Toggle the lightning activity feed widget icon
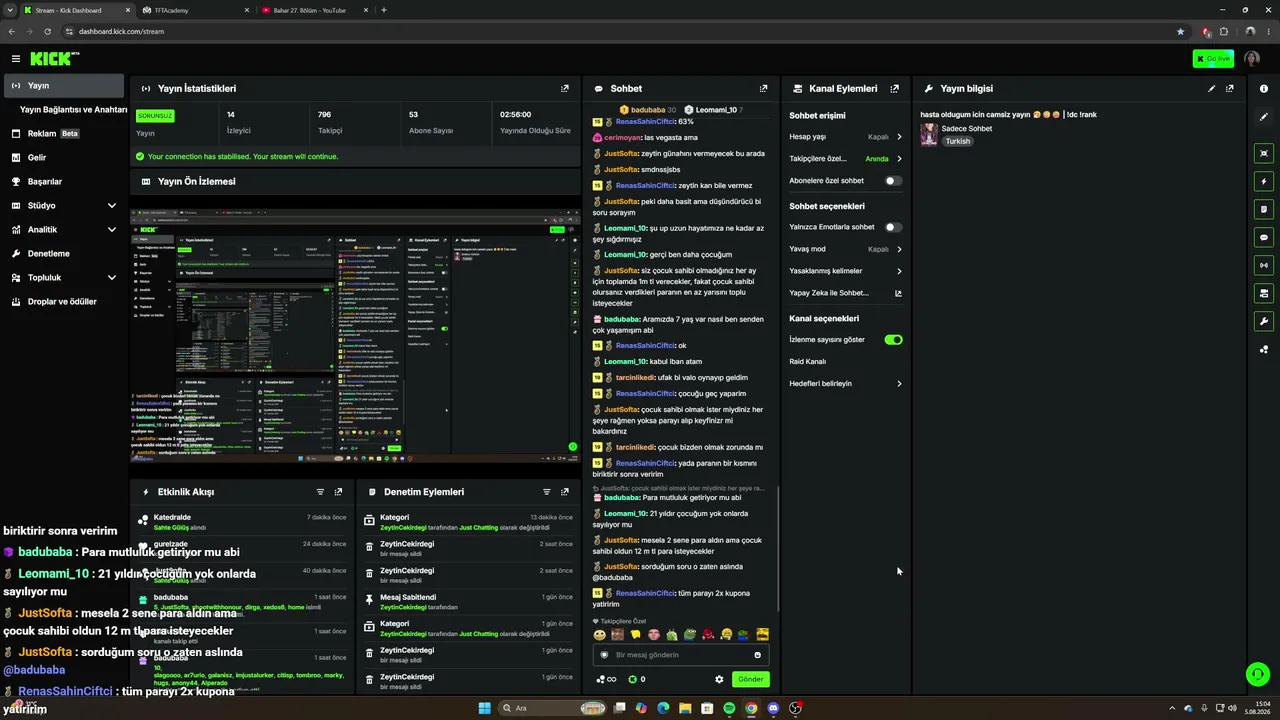Viewport: 1280px width, 720px height. click(x=1264, y=182)
